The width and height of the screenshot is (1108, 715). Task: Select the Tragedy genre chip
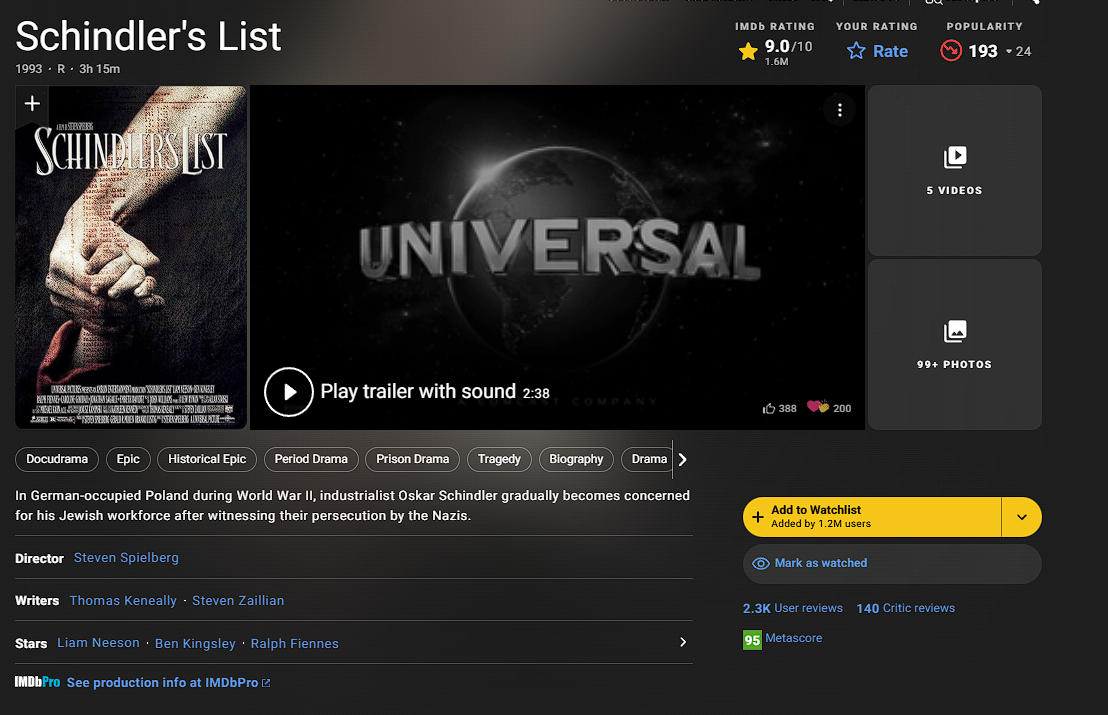tap(499, 459)
